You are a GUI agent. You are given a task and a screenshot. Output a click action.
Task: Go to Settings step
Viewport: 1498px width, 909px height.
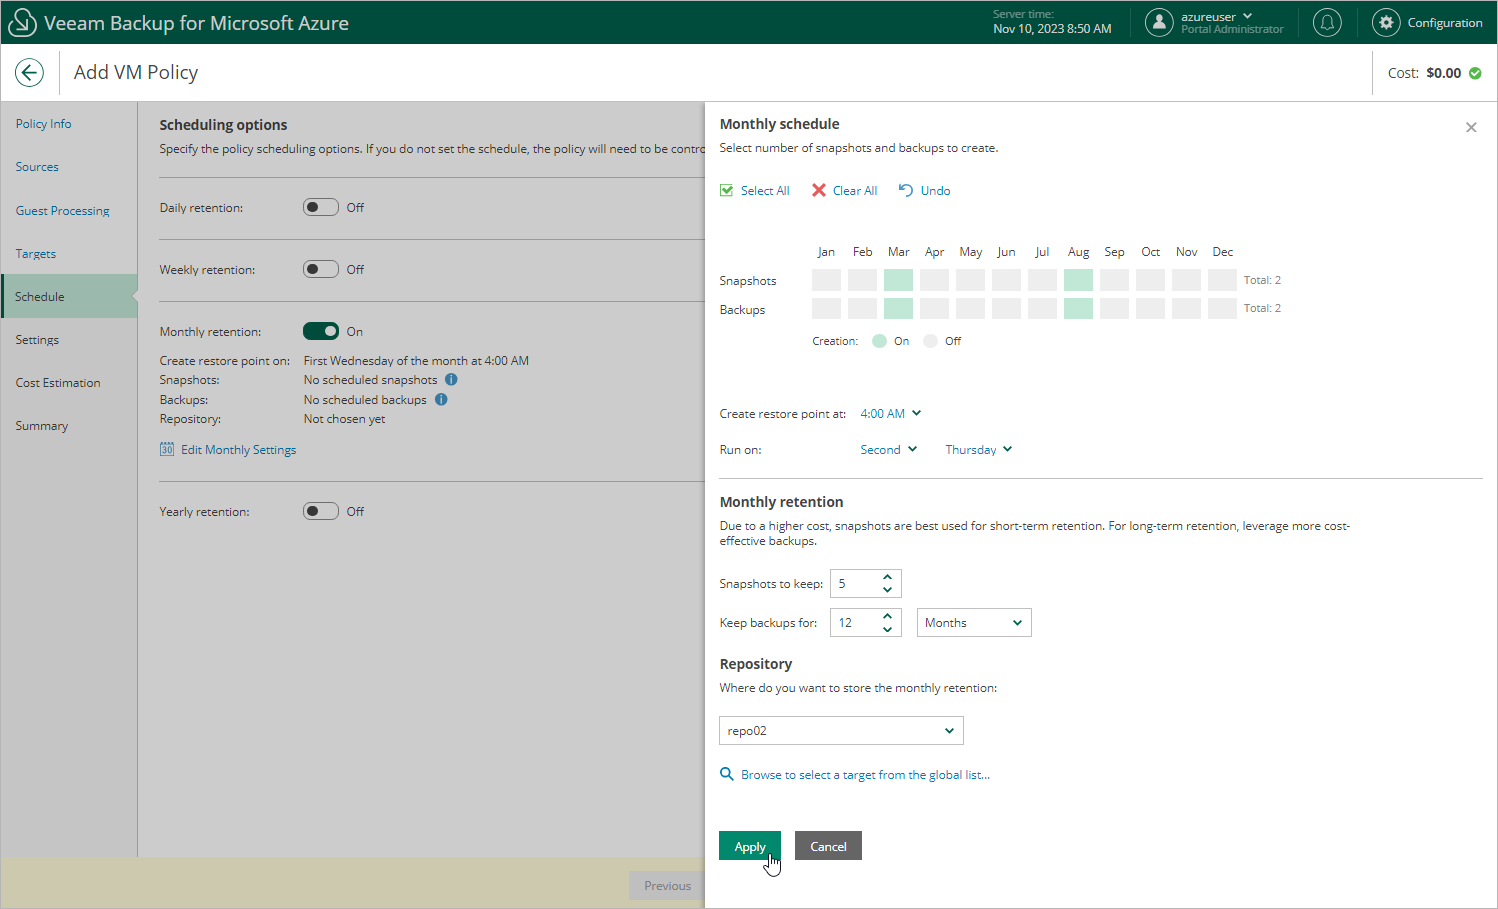(37, 340)
